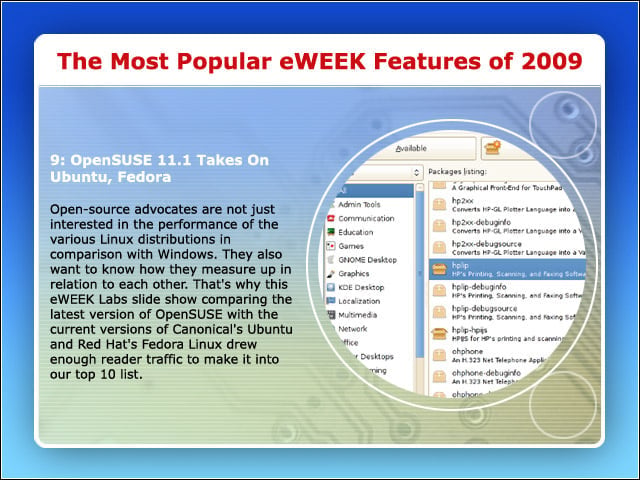The image size is (640, 480).
Task: Select the hplip-hpijs package name
Action: (469, 330)
